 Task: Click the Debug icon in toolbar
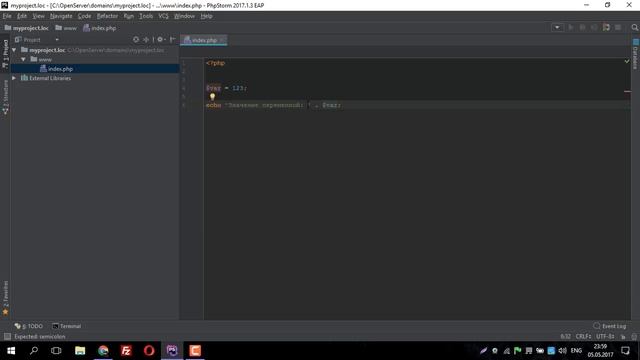(x=582, y=27)
